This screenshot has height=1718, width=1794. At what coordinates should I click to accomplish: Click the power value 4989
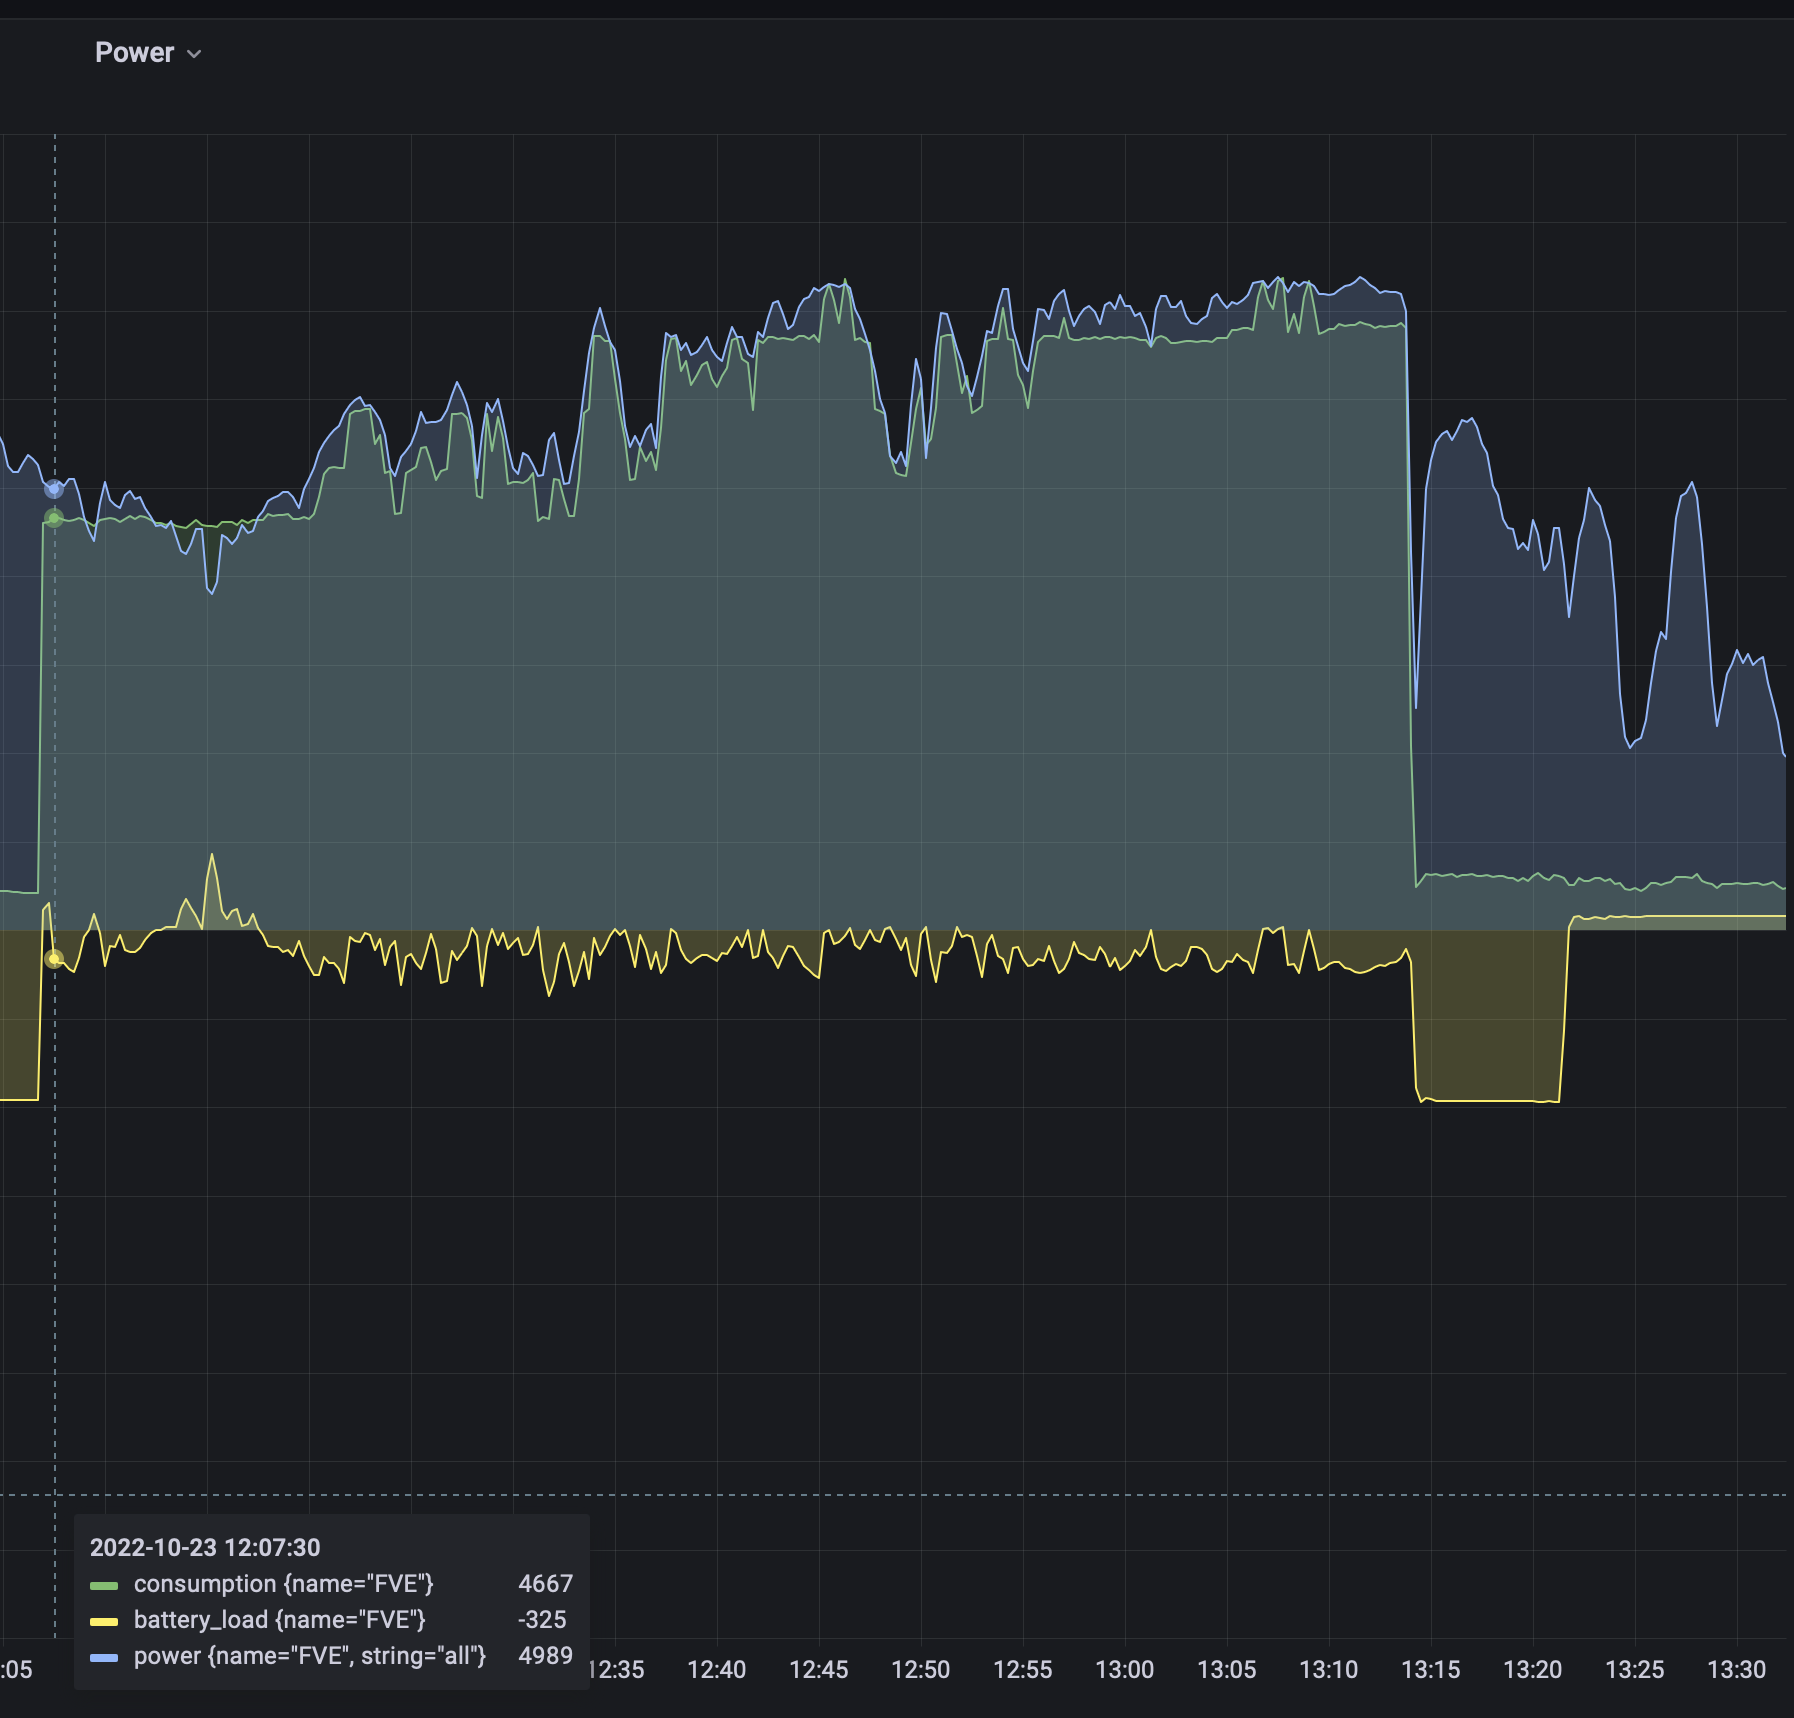tap(545, 1656)
